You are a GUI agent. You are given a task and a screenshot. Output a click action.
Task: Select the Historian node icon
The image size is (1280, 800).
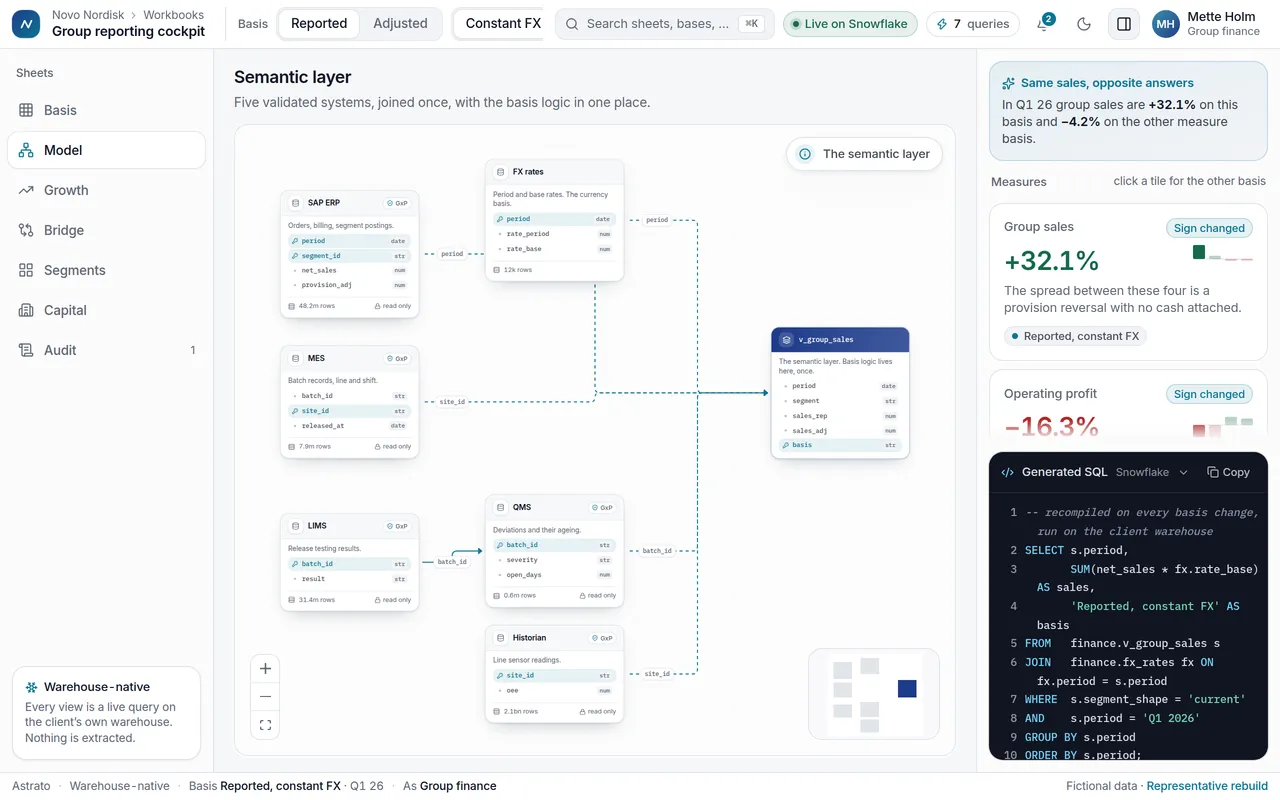pos(501,638)
